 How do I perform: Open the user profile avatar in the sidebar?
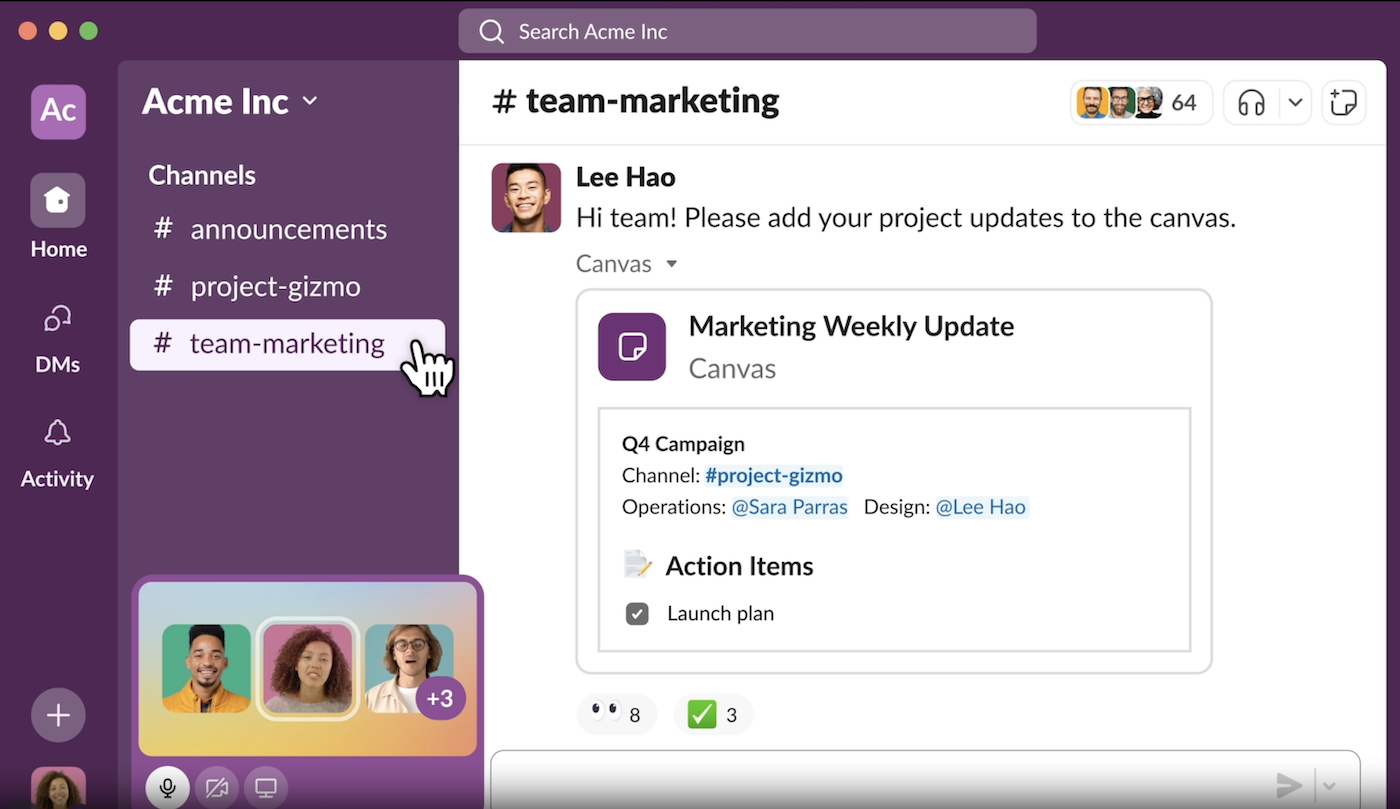[x=58, y=788]
